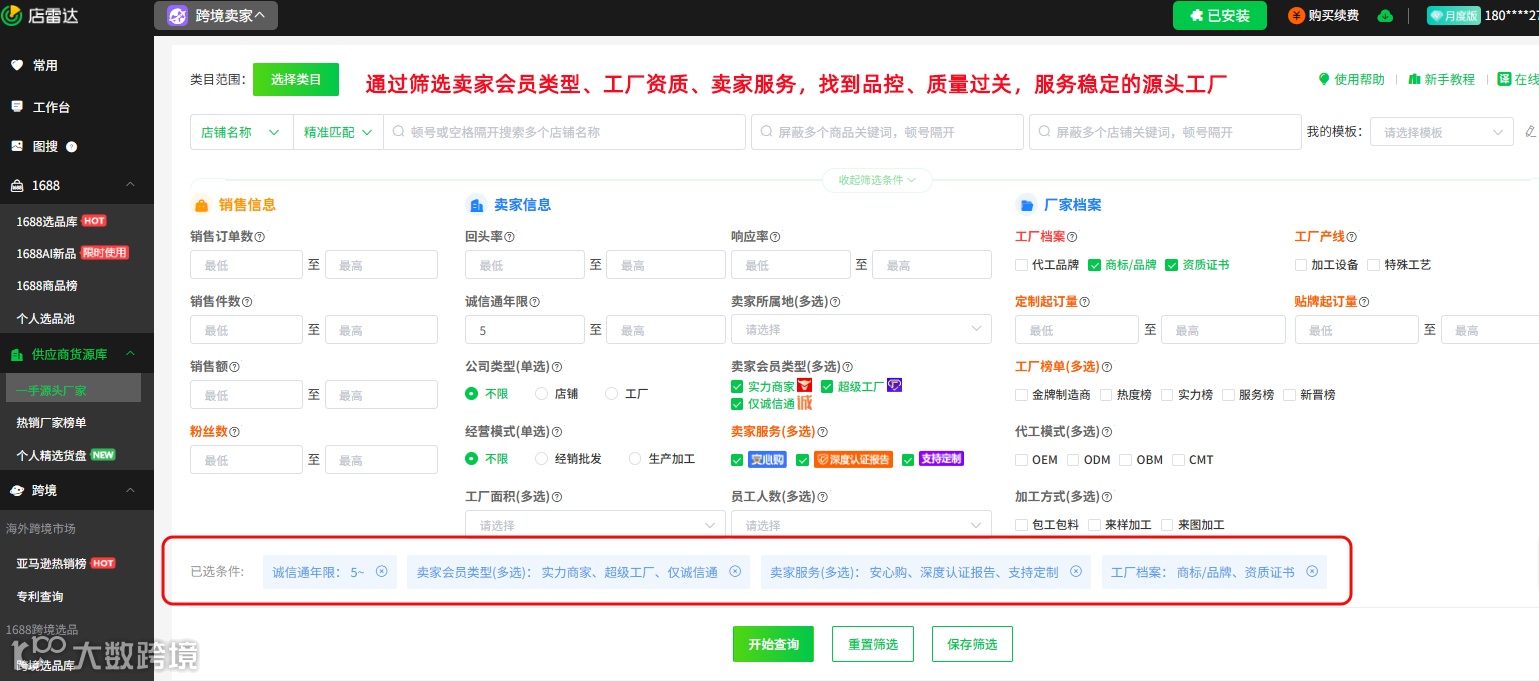Viewport: 1539px width, 681px height.
Task: Collapse the 供应商货源库 sidebar section
Action: pyautogui.click(x=130, y=354)
